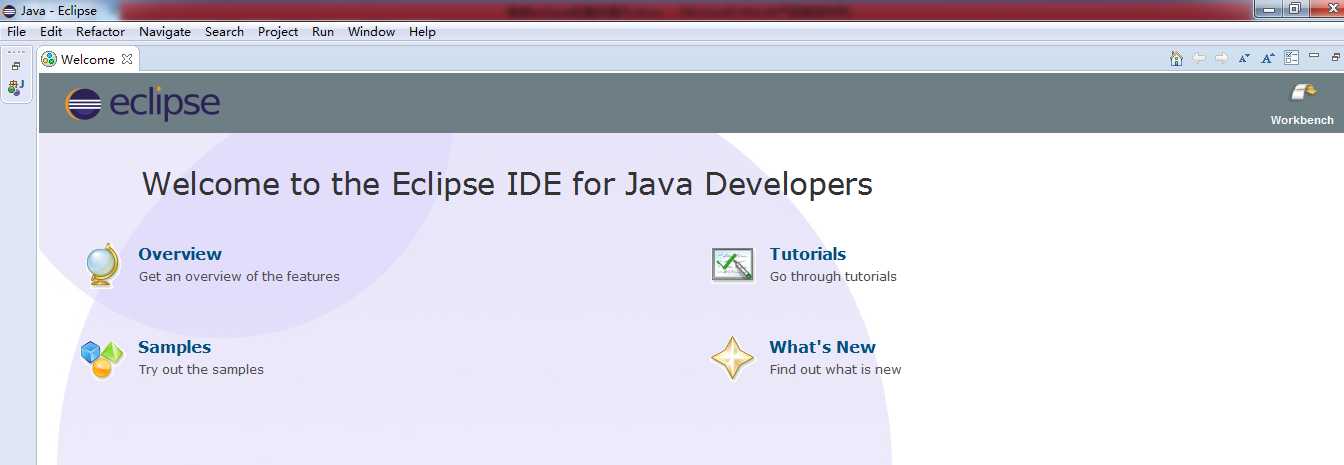Minimize the Eclipse window

[x=1270, y=9]
